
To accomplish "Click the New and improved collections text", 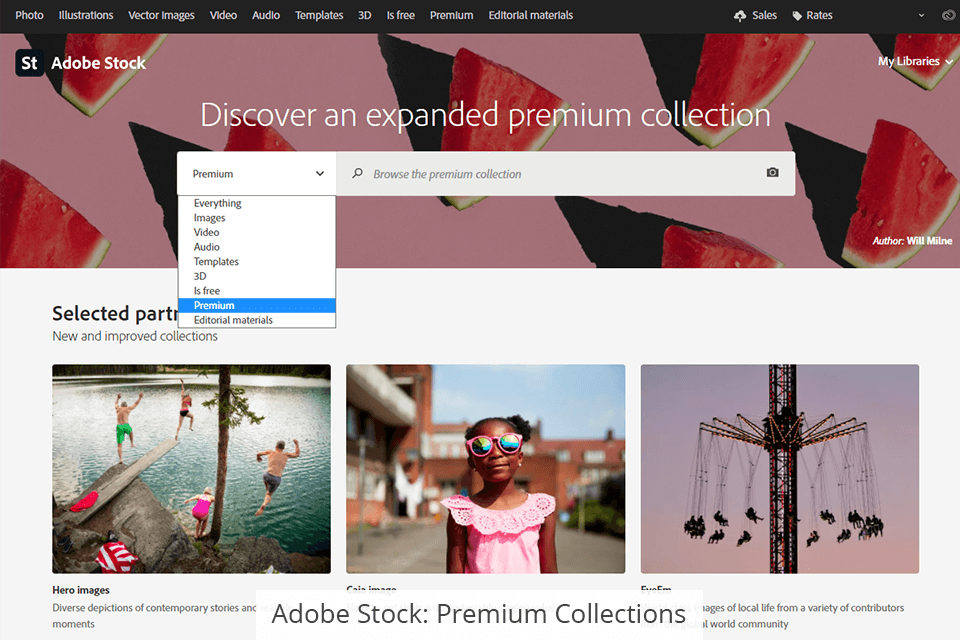I will point(135,336).
